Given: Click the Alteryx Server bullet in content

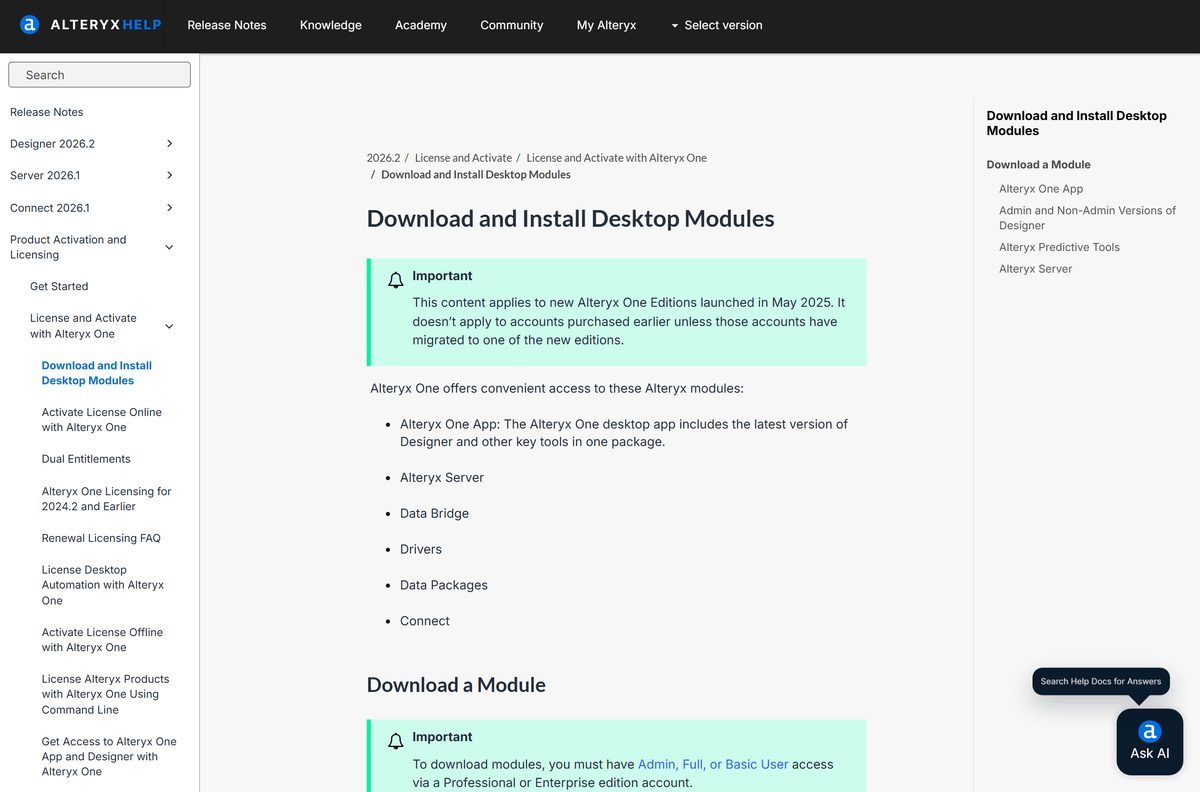Looking at the screenshot, I should coord(442,477).
